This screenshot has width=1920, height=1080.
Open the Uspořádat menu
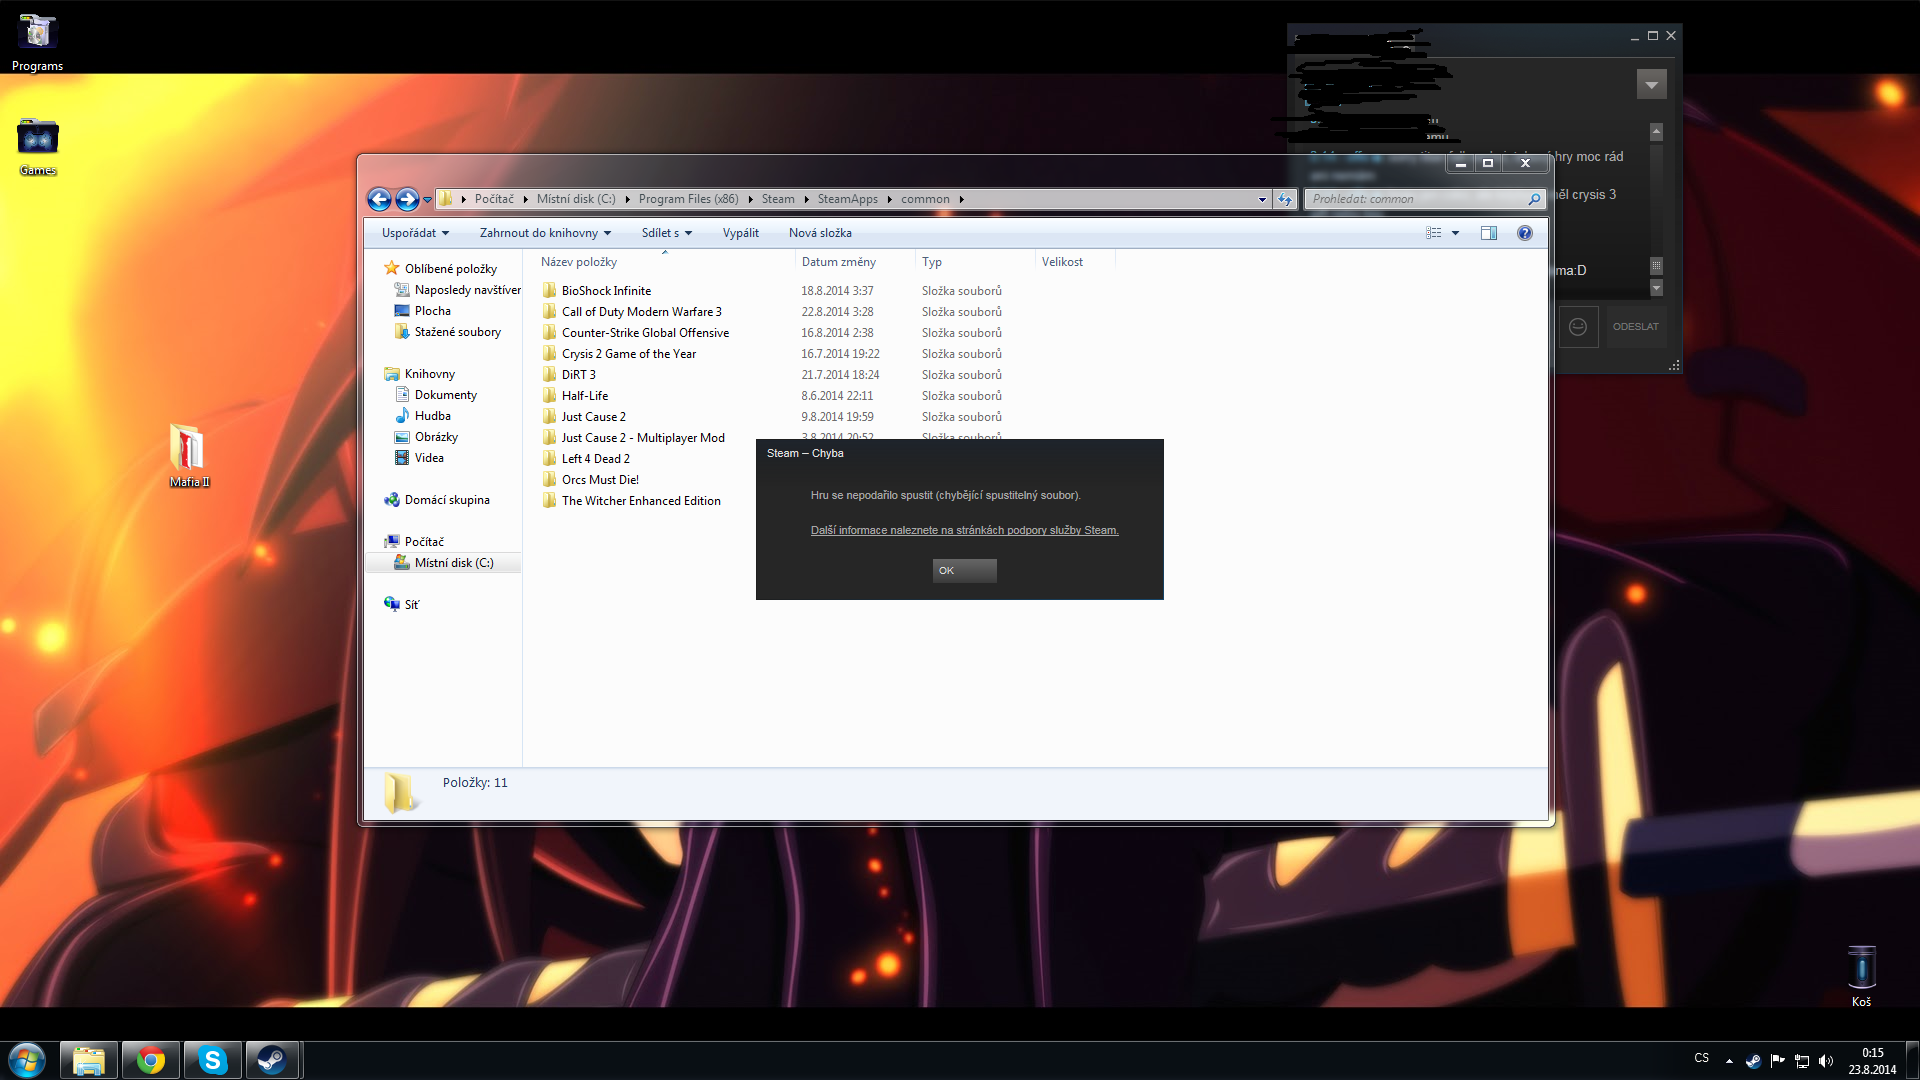click(x=415, y=233)
